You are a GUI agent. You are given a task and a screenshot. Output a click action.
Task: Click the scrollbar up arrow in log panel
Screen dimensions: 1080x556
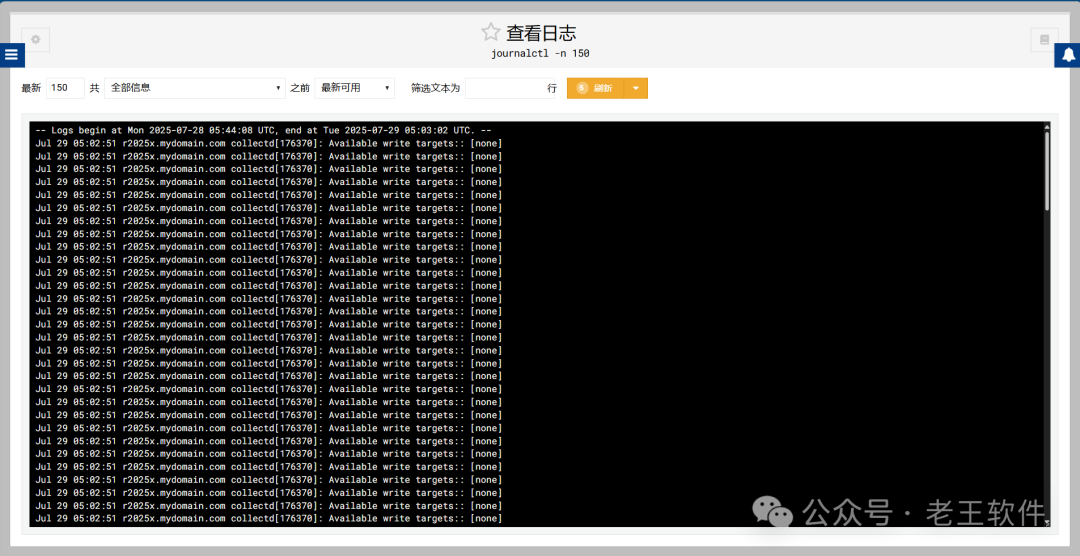(1047, 127)
